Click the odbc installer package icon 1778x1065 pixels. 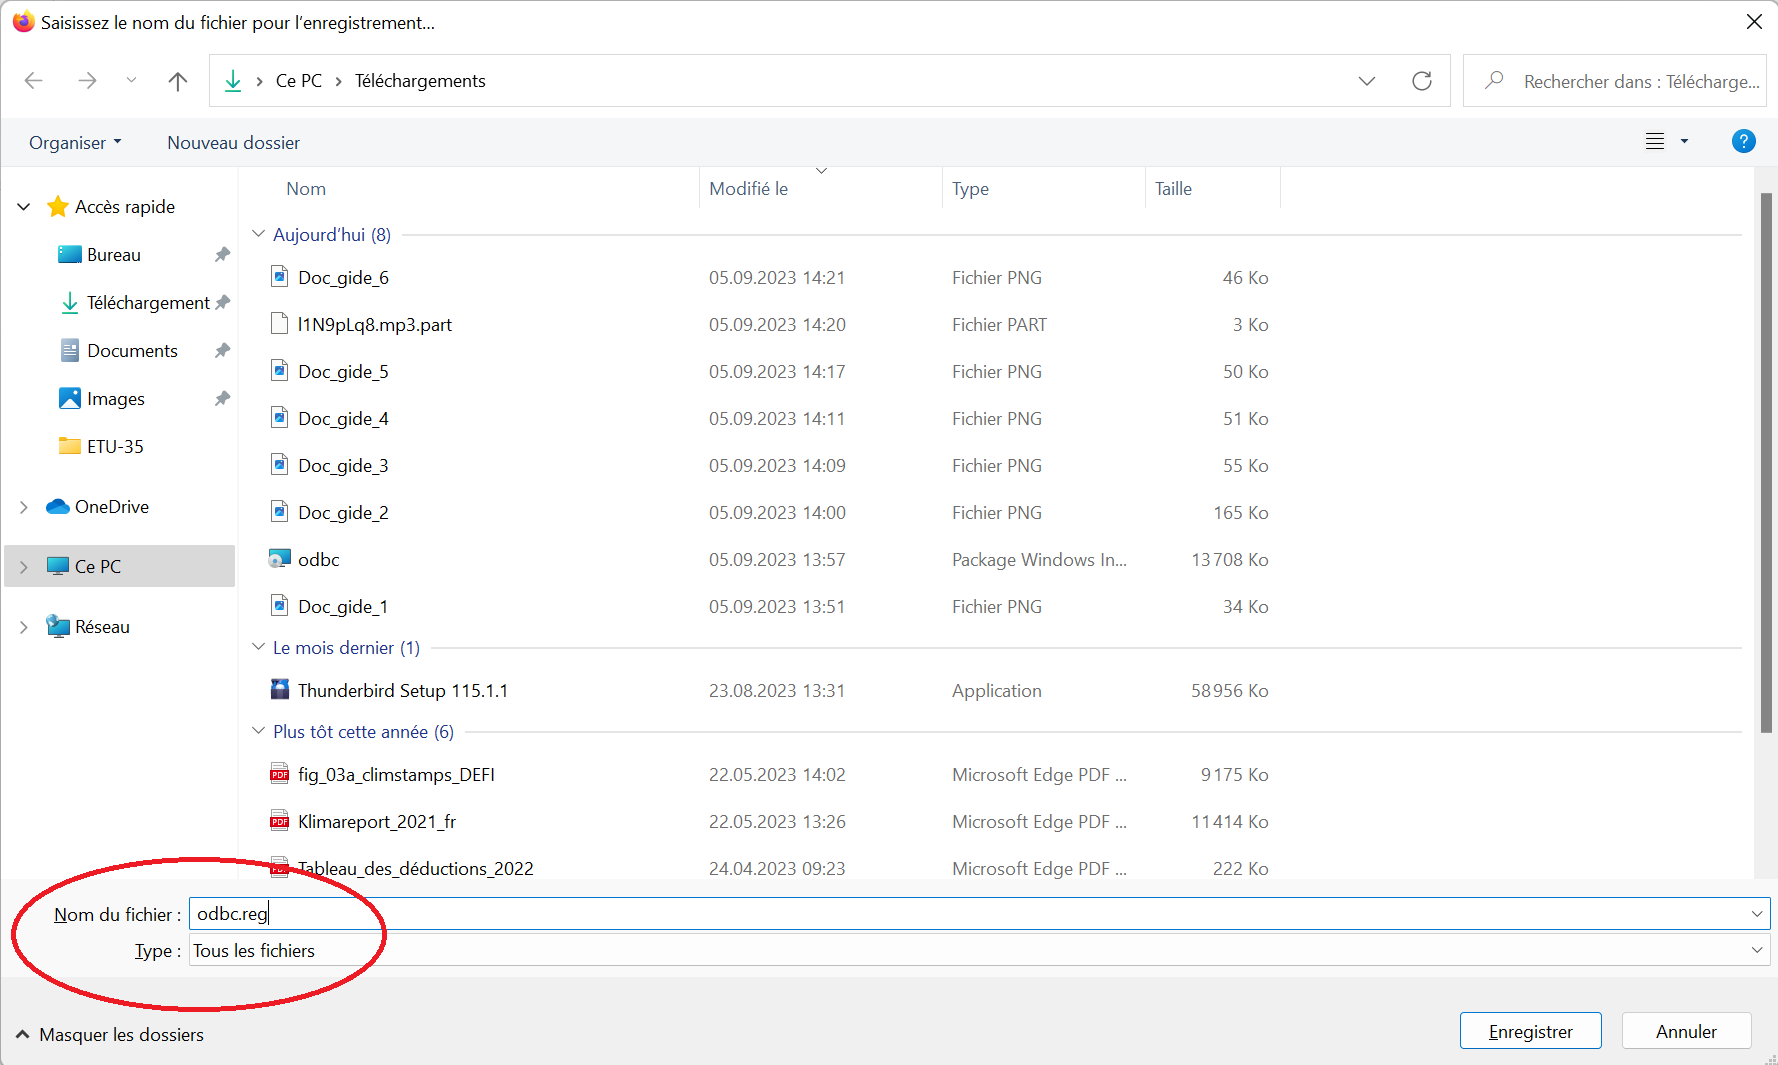click(x=280, y=559)
